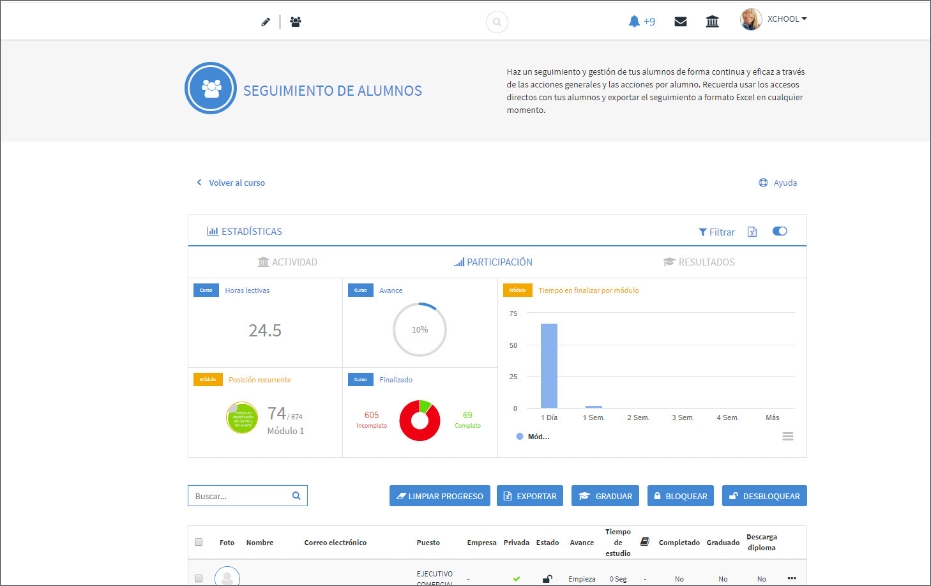Click the GRADUAR button
The height and width of the screenshot is (586, 931).
[x=605, y=496]
